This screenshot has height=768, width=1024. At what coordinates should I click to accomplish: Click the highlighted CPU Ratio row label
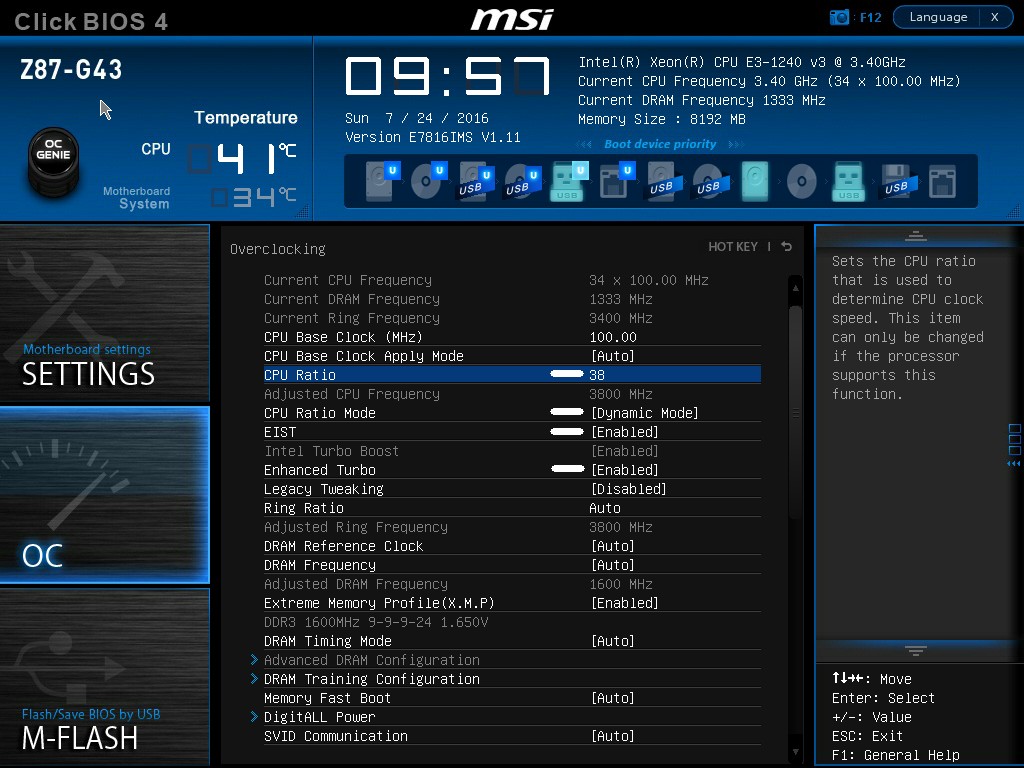[300, 376]
